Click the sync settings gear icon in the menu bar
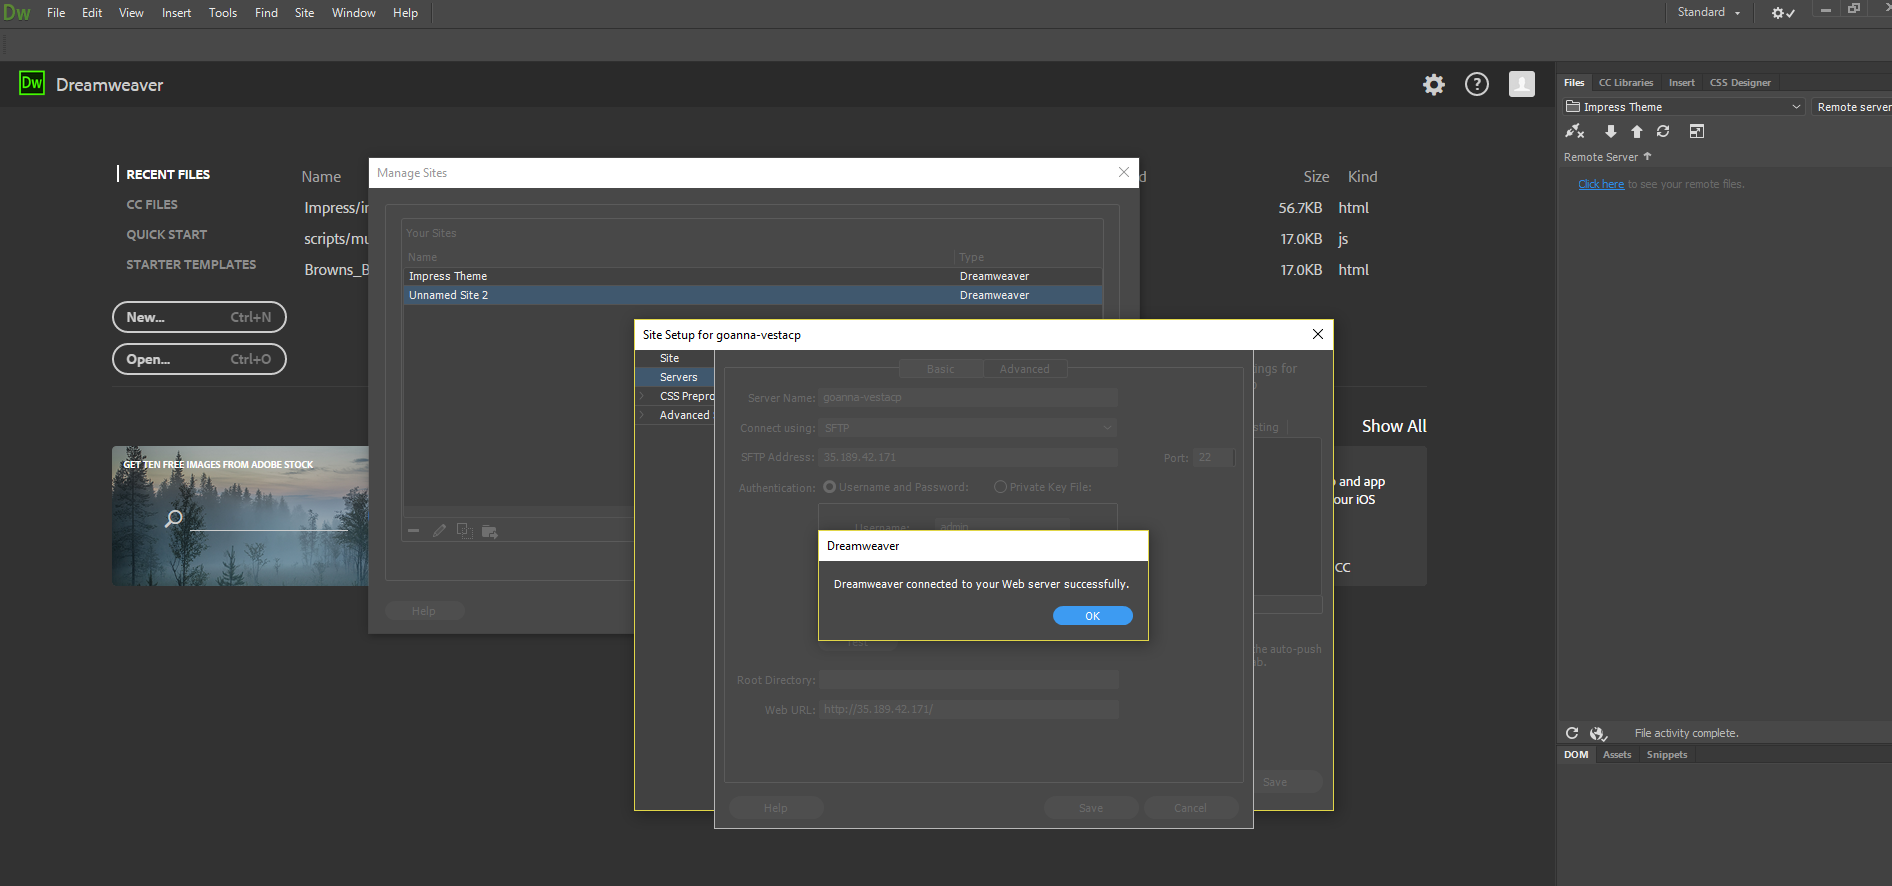 [1783, 13]
